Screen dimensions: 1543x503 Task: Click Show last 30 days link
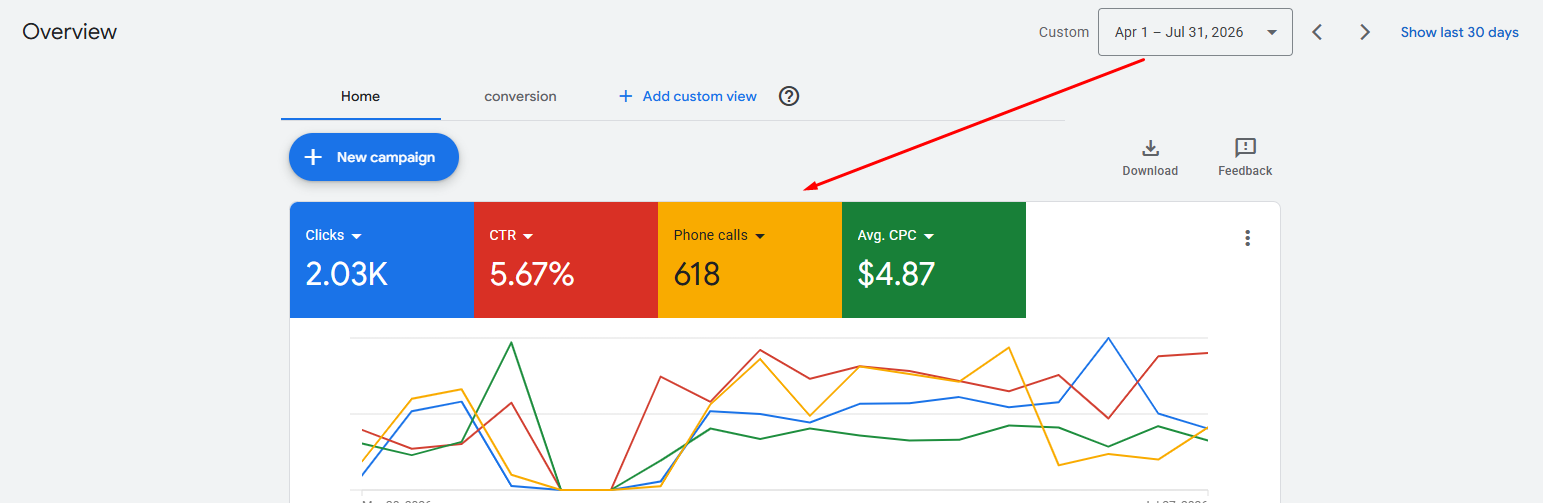1459,32
